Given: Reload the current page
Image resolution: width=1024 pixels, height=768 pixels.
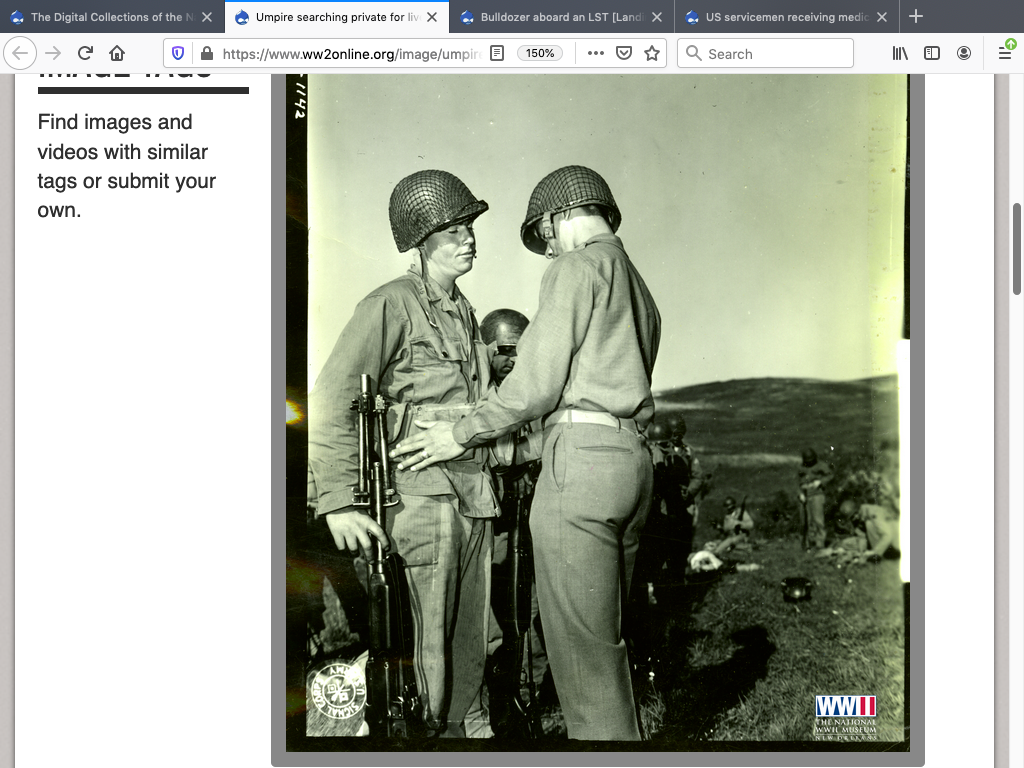Looking at the screenshot, I should click(x=85, y=53).
